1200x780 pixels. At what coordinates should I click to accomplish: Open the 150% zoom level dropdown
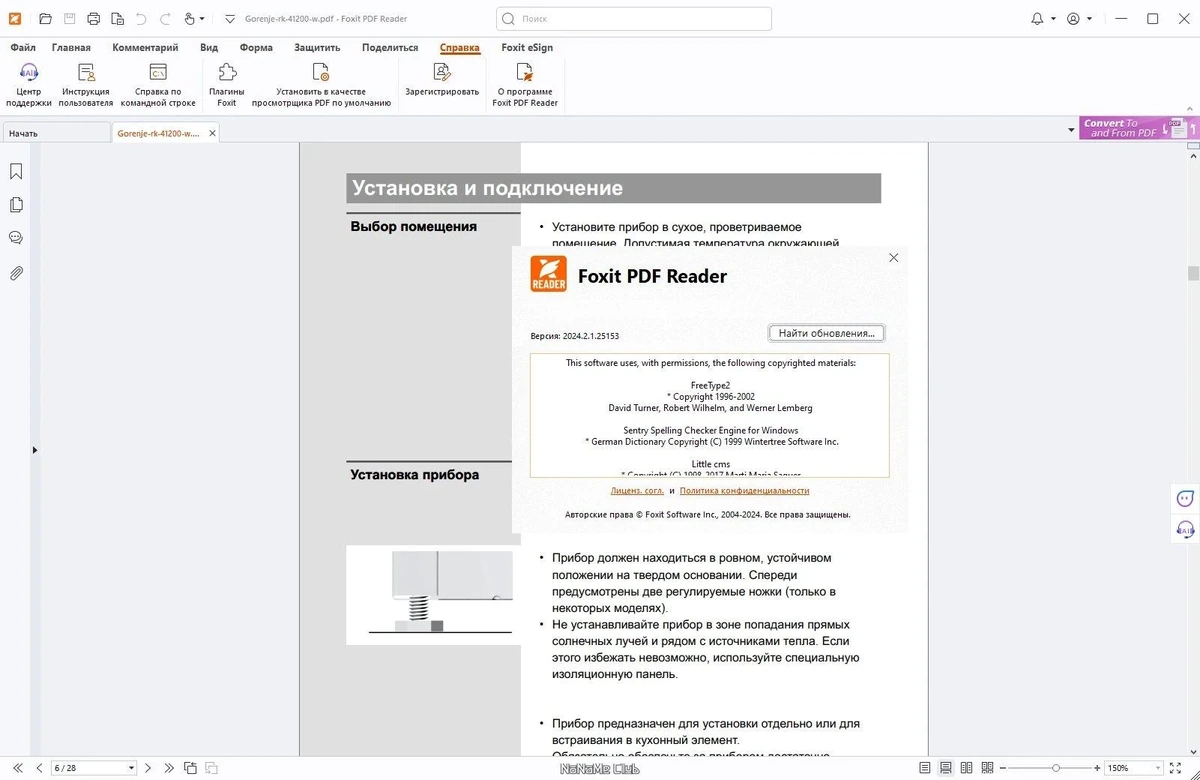[1159, 768]
